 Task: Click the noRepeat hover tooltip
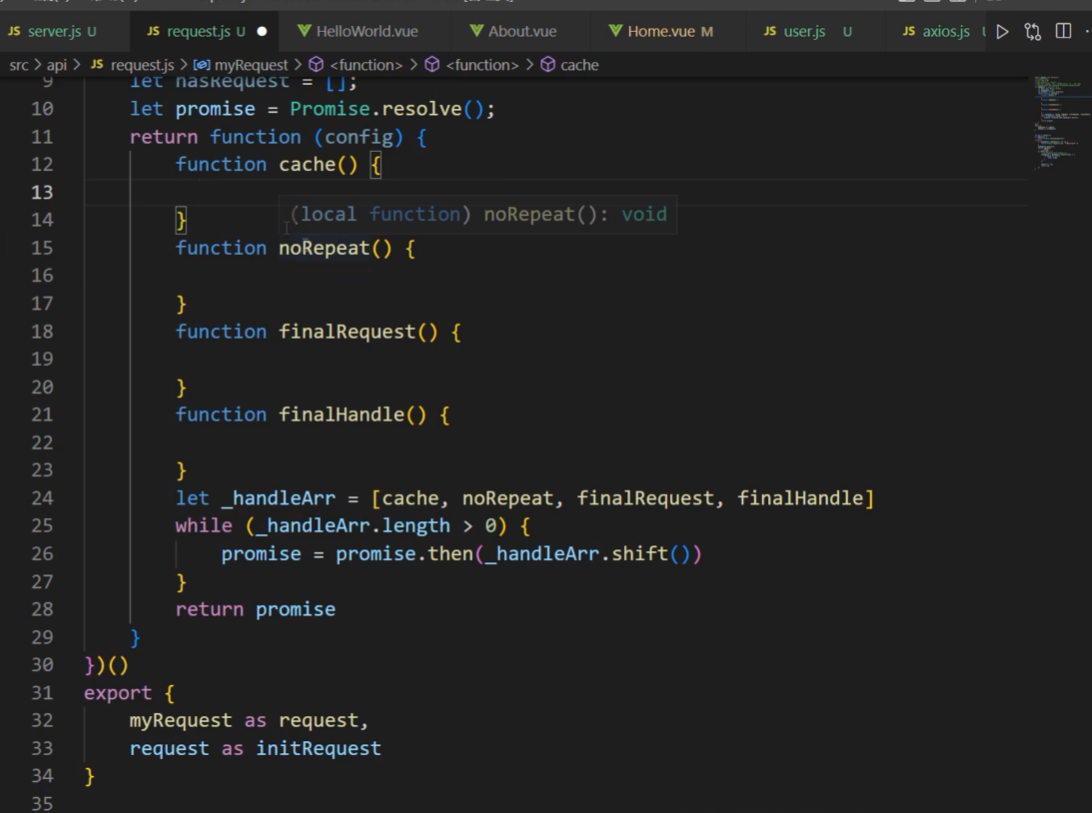(x=478, y=215)
